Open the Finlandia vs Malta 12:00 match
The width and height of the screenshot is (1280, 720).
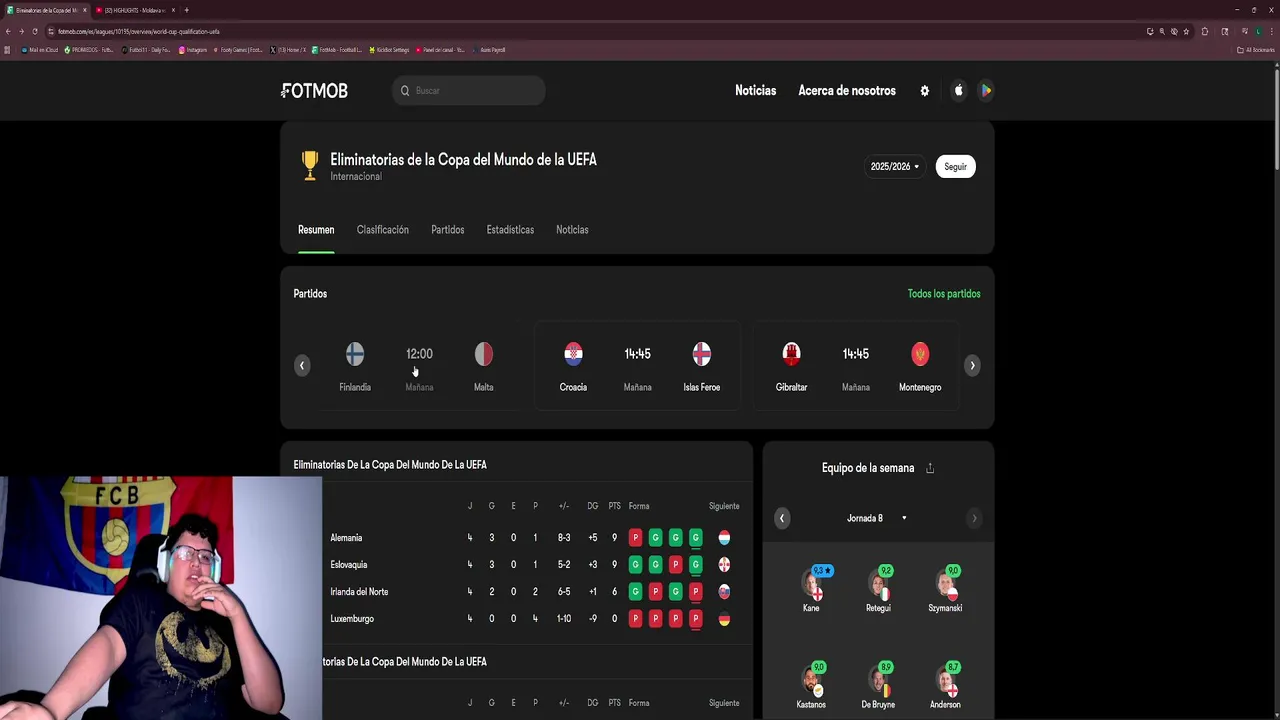419,366
